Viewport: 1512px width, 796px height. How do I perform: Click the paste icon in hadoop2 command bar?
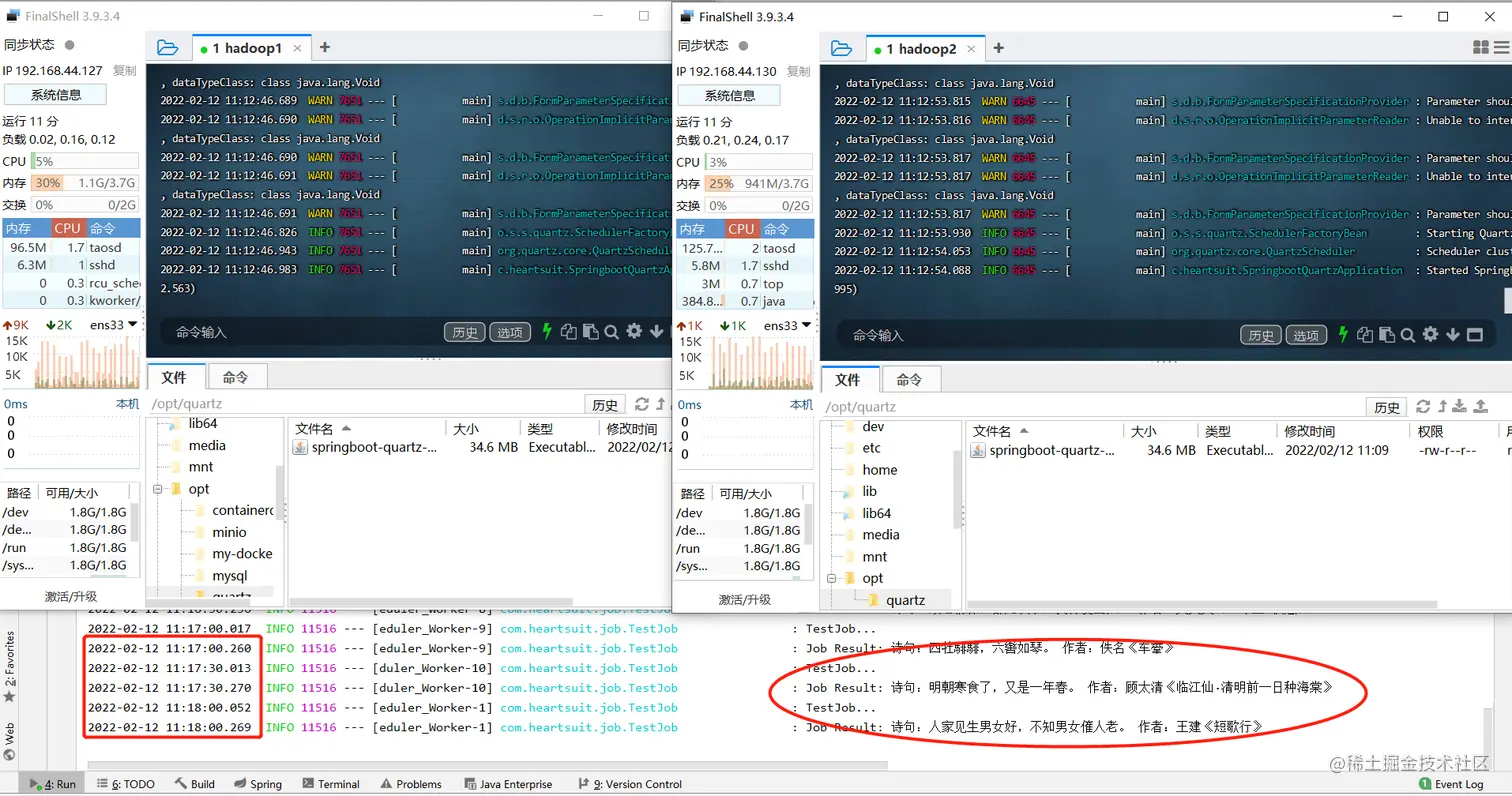tap(1387, 334)
